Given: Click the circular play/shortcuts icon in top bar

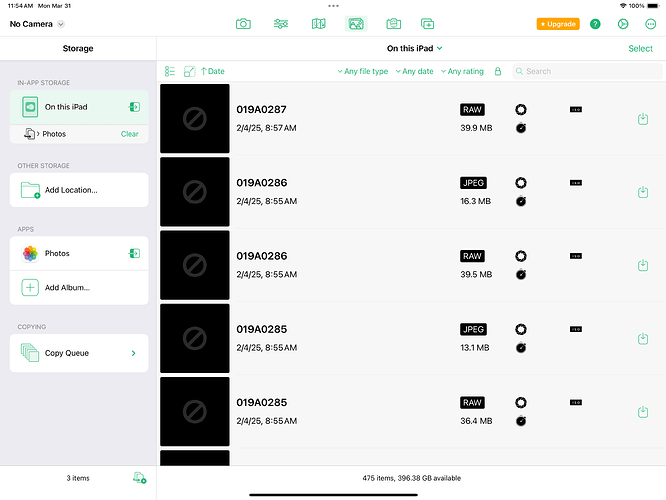Looking at the screenshot, I should coord(623,24).
